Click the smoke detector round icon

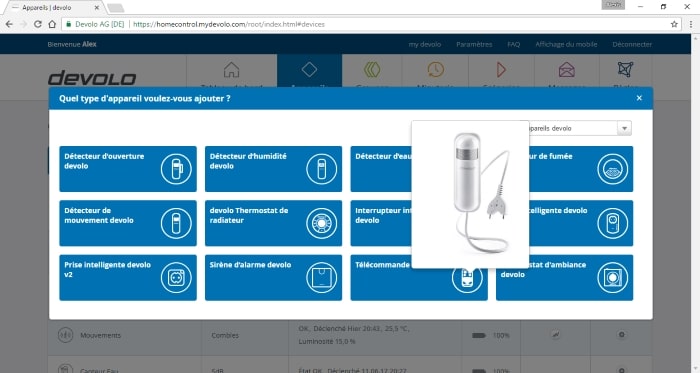point(612,169)
